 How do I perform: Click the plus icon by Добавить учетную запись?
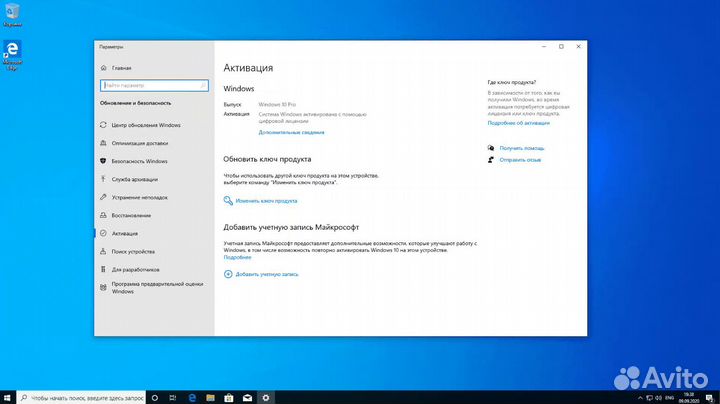228,274
